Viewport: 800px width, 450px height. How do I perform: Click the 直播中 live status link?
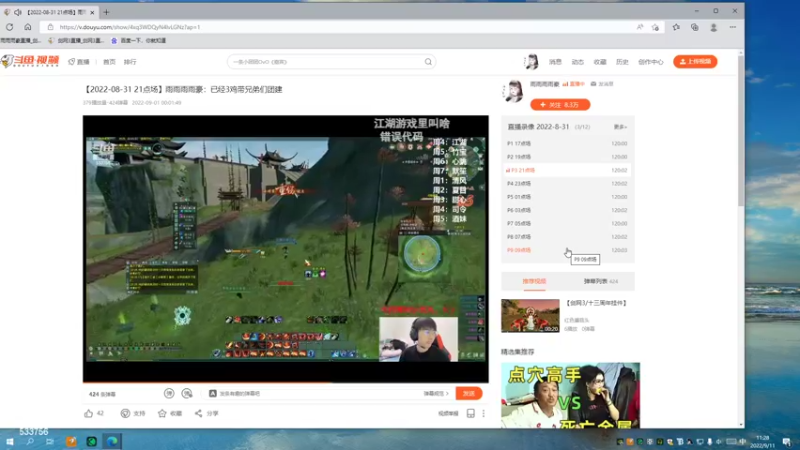pos(573,84)
